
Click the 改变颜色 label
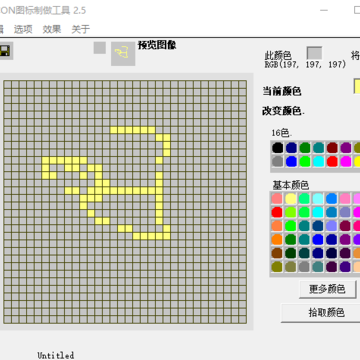click(x=283, y=111)
